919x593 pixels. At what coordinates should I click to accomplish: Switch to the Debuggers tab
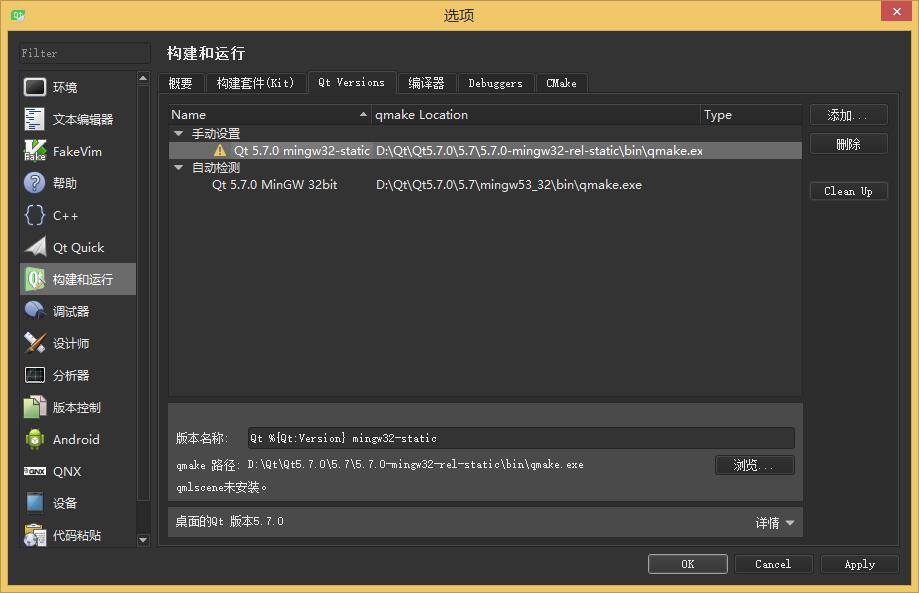tap(495, 83)
